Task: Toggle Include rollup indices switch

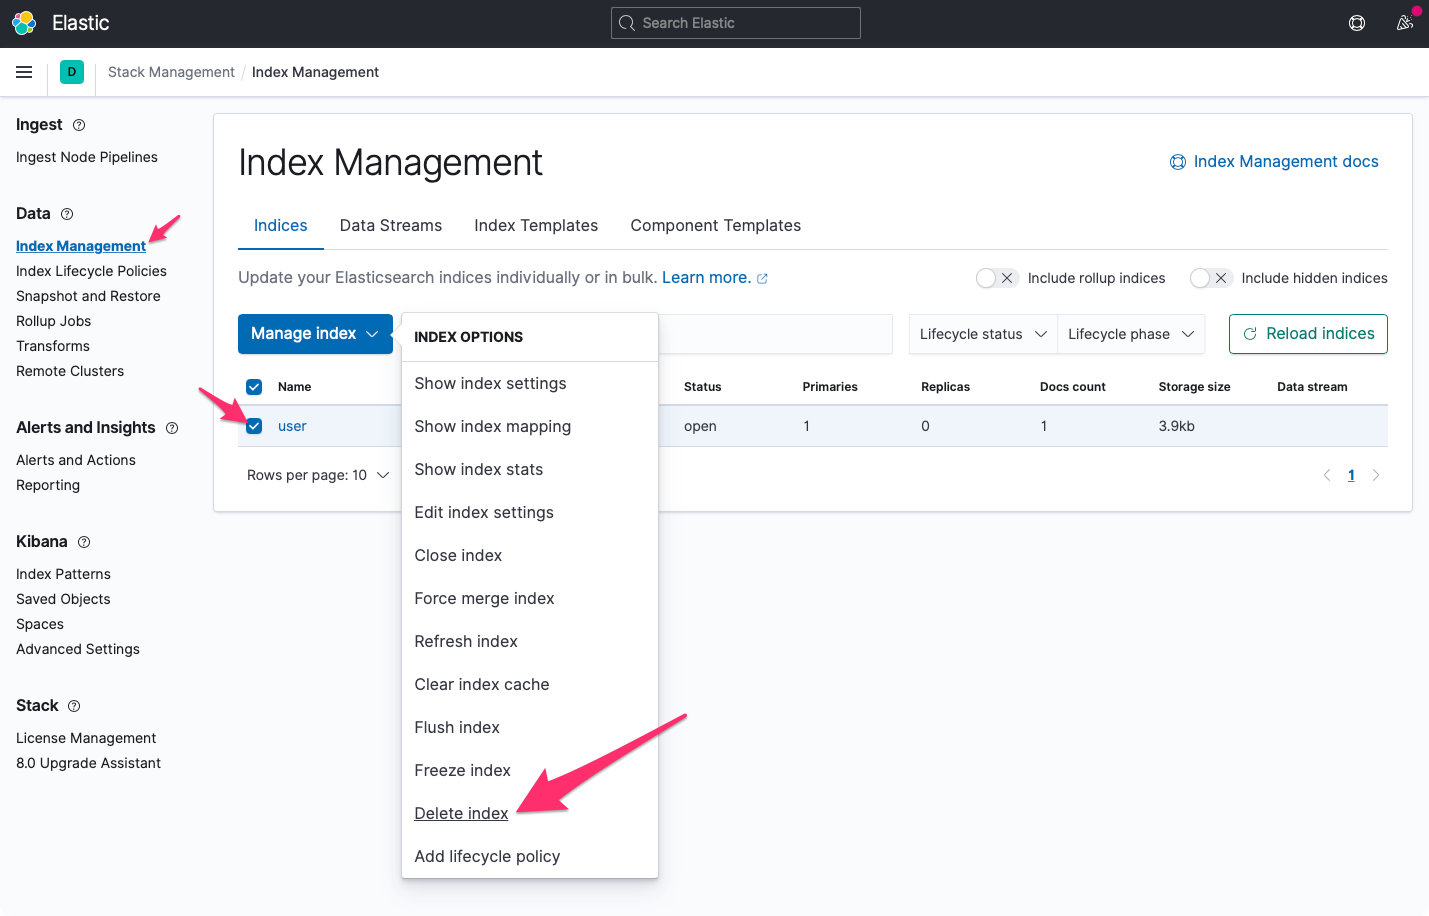Action: coord(997,278)
